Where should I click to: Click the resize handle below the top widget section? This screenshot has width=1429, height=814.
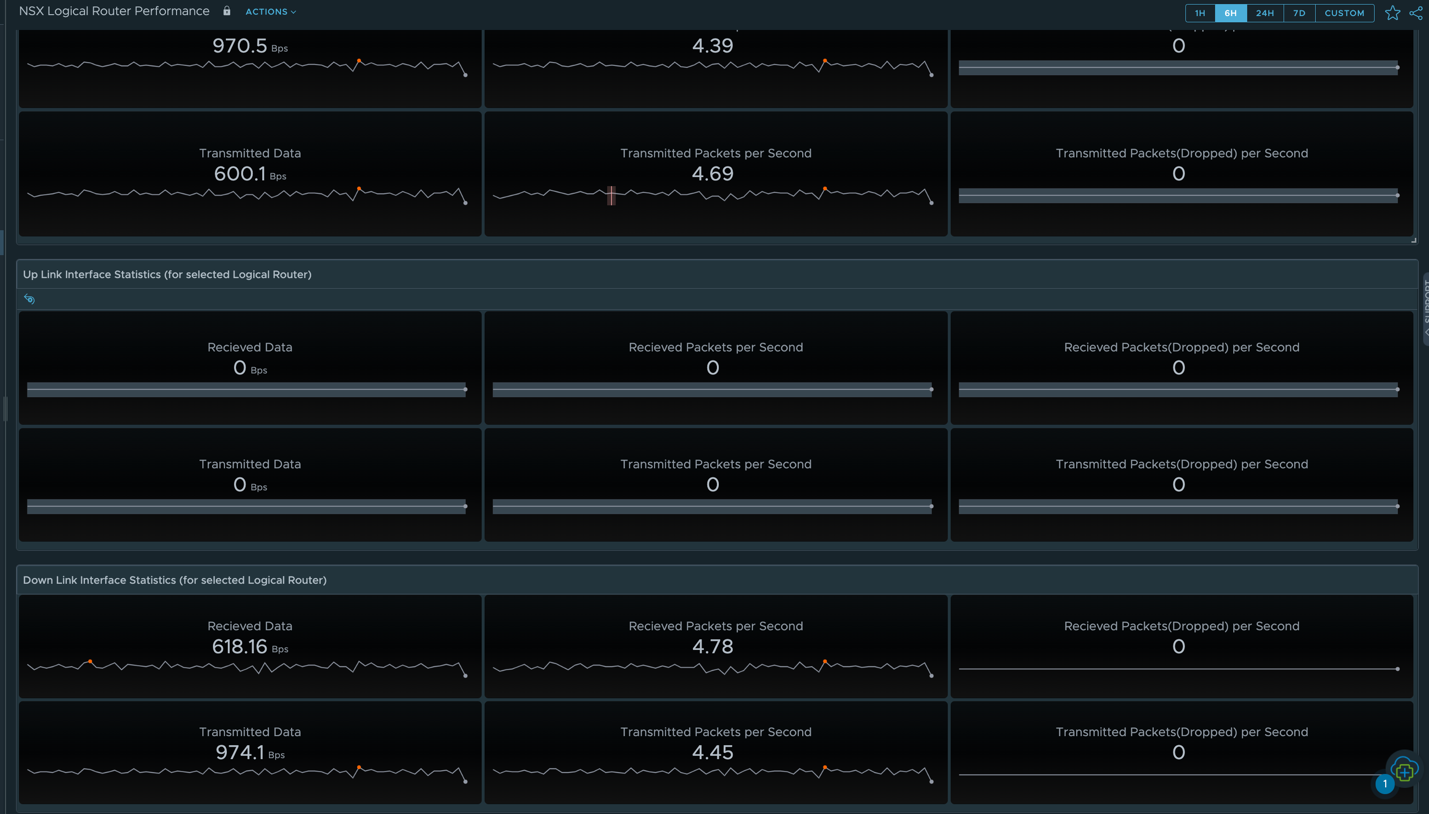point(1413,240)
